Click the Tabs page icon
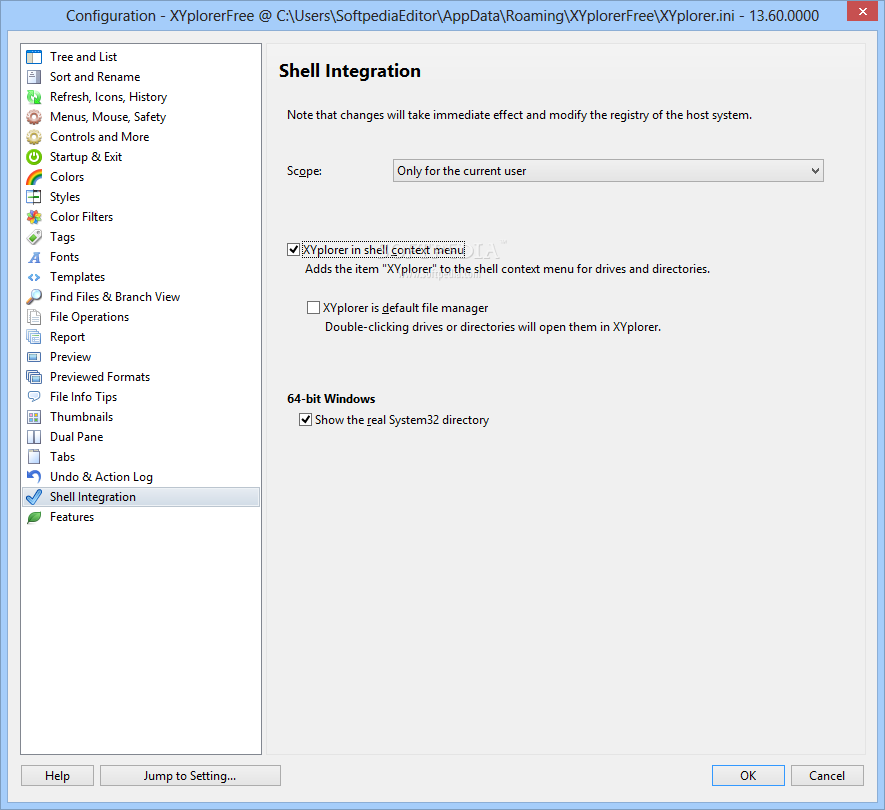This screenshot has width=885, height=810. (x=34, y=457)
